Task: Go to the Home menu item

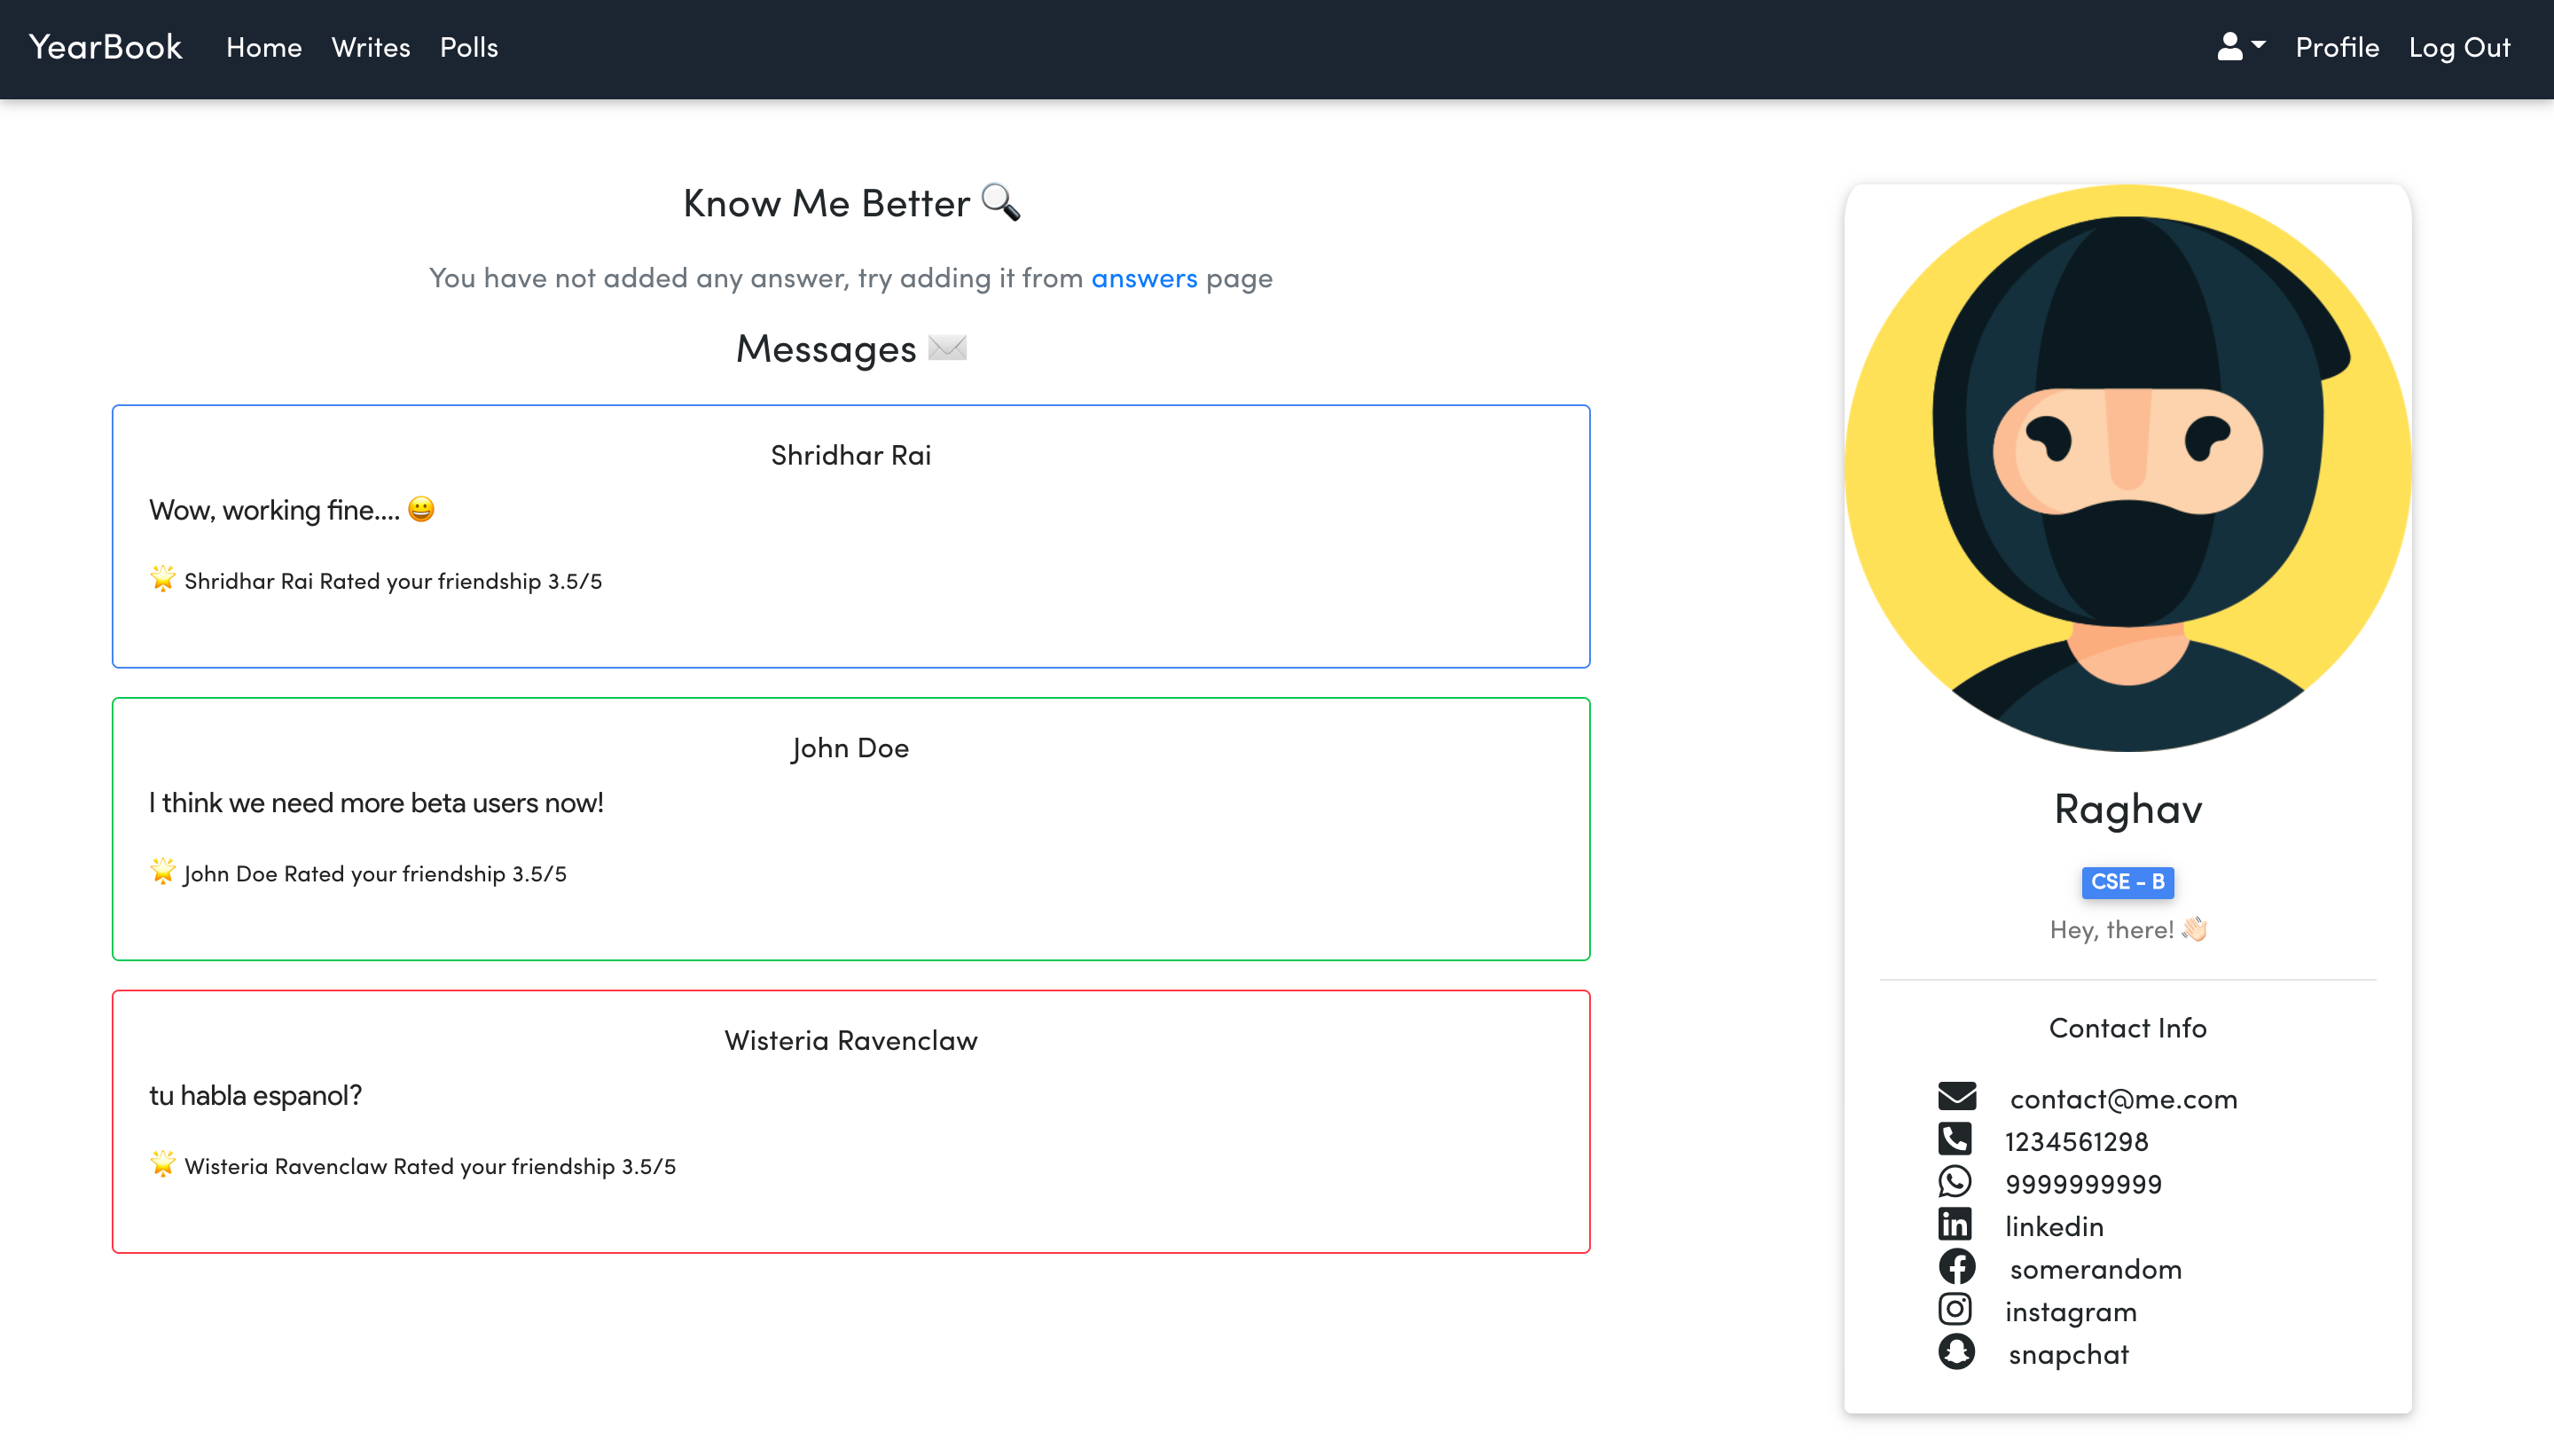Action: click(264, 47)
